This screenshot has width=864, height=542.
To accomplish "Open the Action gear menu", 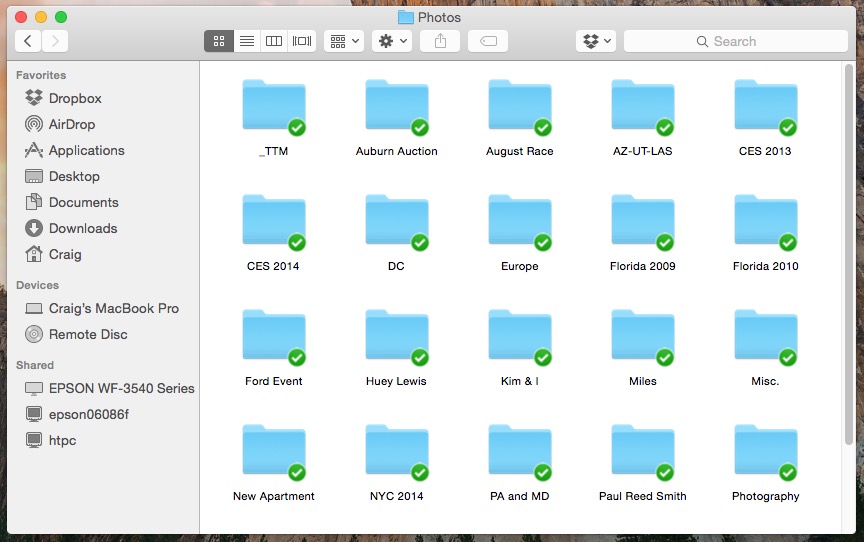I will tap(392, 41).
